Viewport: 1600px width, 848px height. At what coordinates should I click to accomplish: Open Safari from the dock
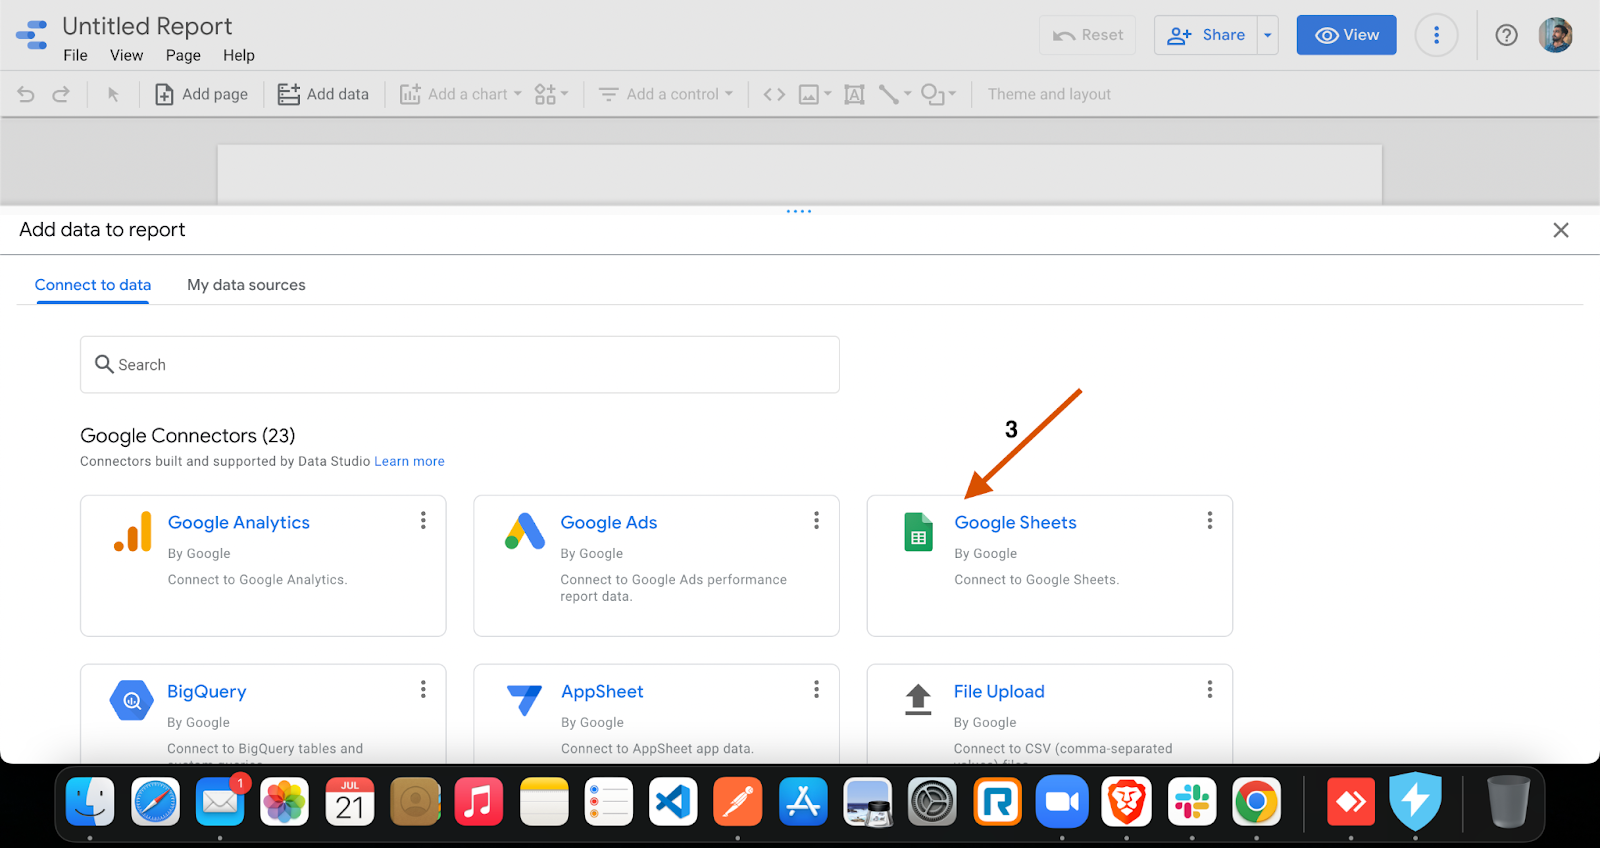(155, 802)
